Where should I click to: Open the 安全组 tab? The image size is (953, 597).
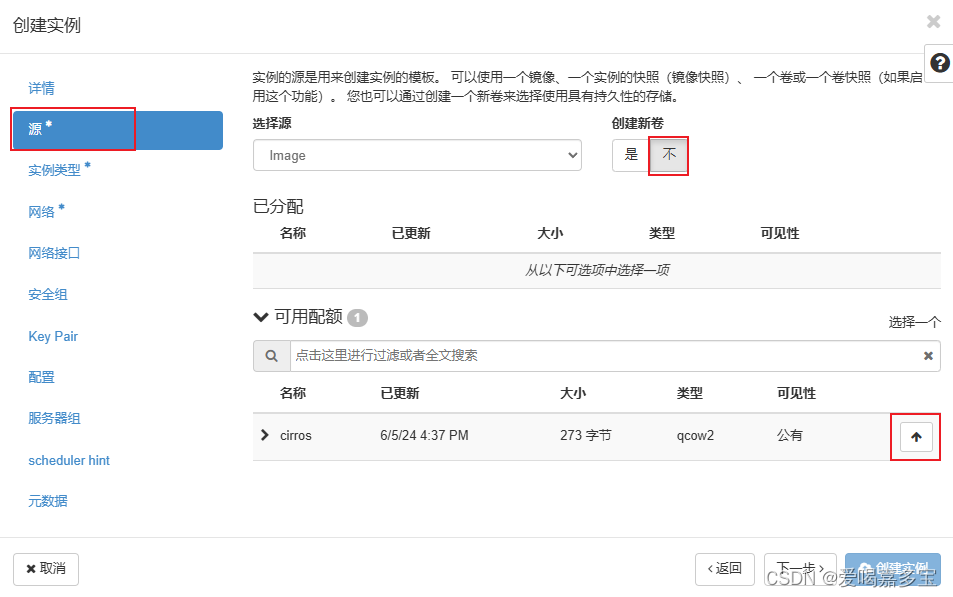[47, 294]
